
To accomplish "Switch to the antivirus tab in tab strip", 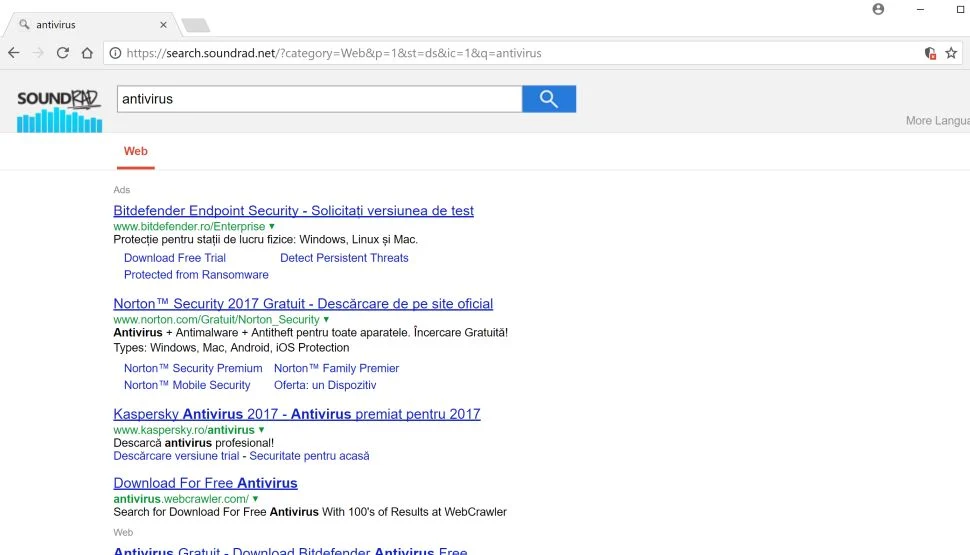I will pyautogui.click(x=93, y=25).
